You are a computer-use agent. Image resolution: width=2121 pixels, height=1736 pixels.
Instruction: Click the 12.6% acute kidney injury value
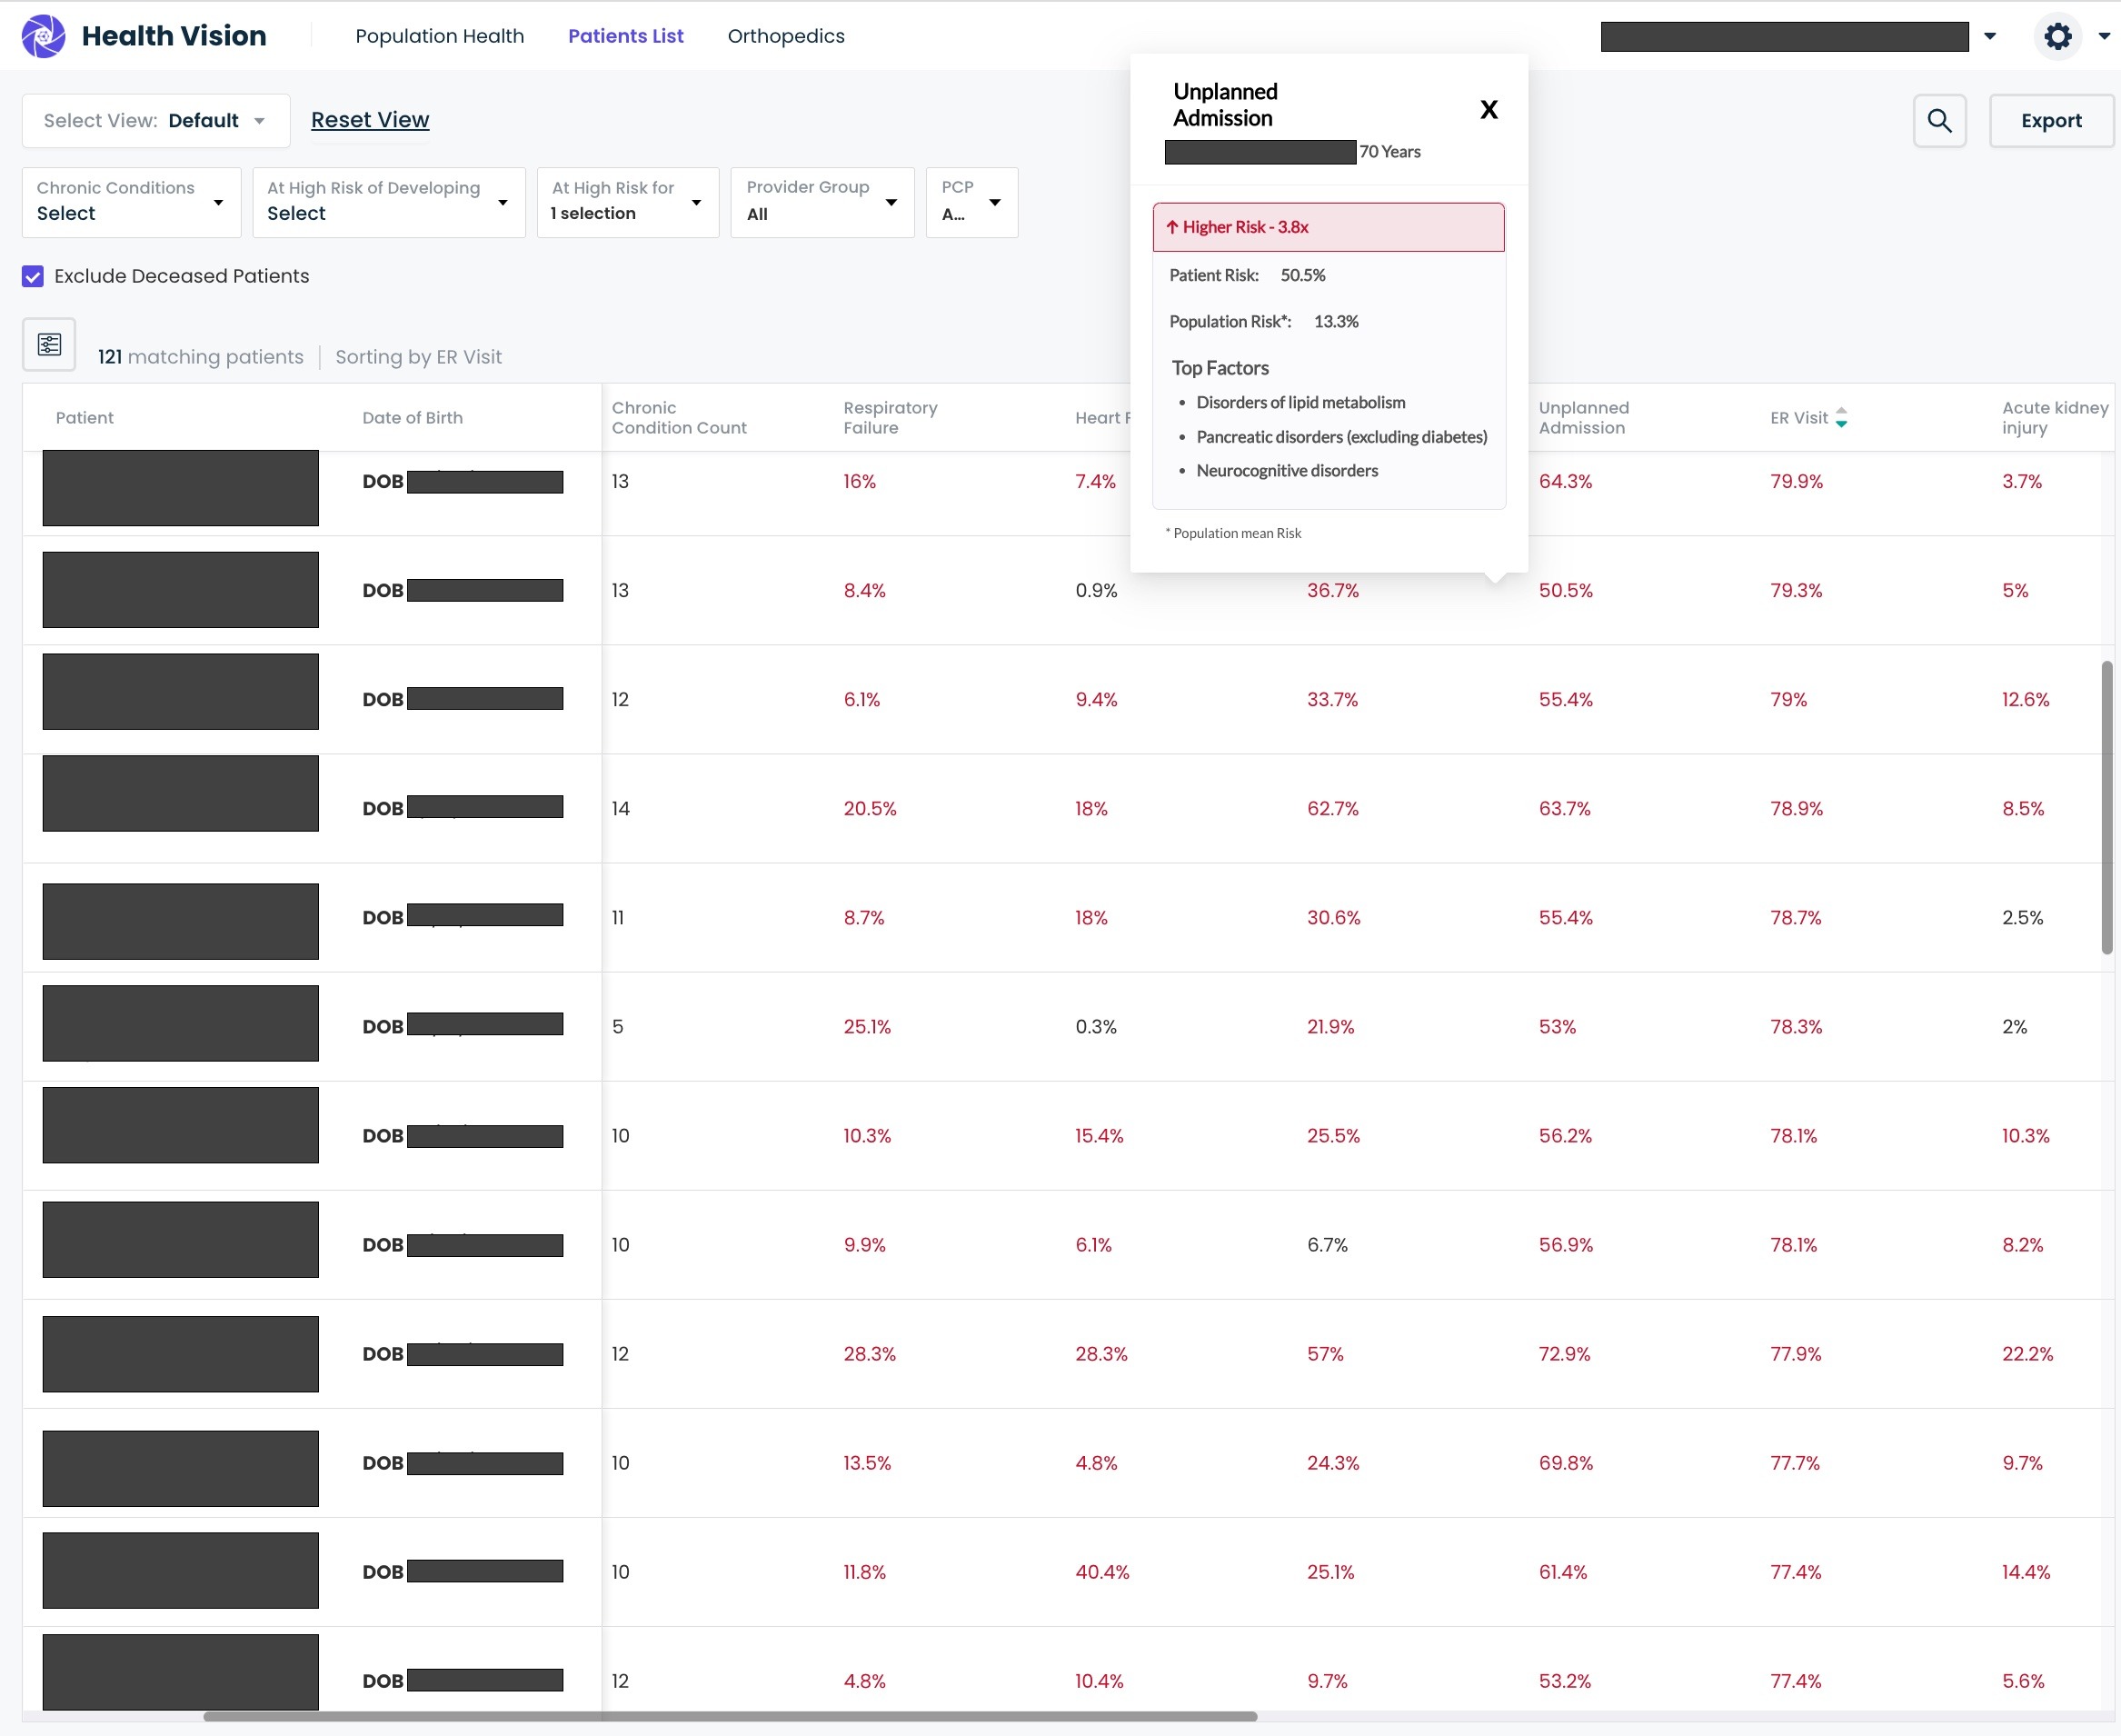click(x=2025, y=700)
